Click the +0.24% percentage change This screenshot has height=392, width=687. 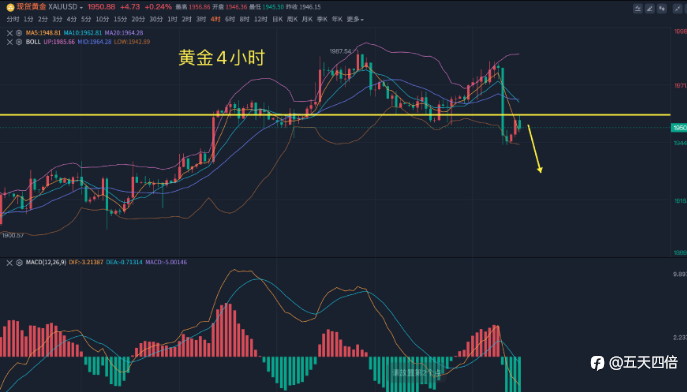158,7
